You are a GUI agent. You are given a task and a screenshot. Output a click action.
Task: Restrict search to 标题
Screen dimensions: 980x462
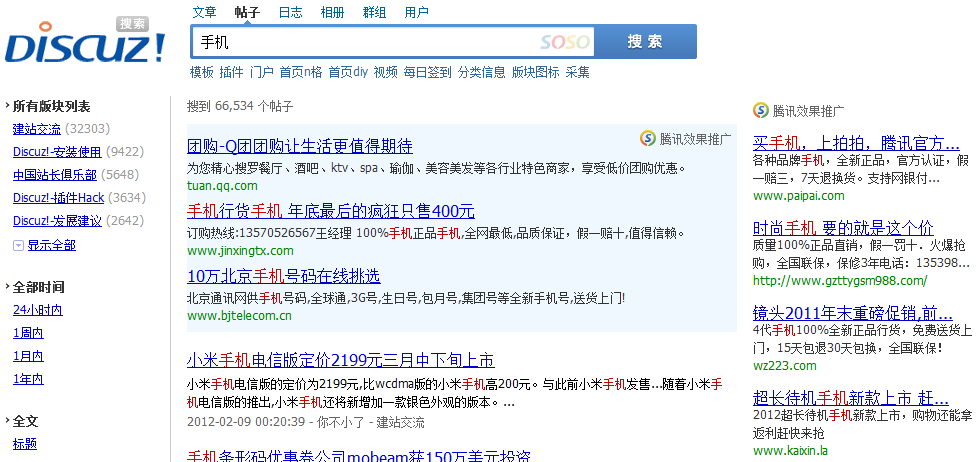(x=25, y=444)
